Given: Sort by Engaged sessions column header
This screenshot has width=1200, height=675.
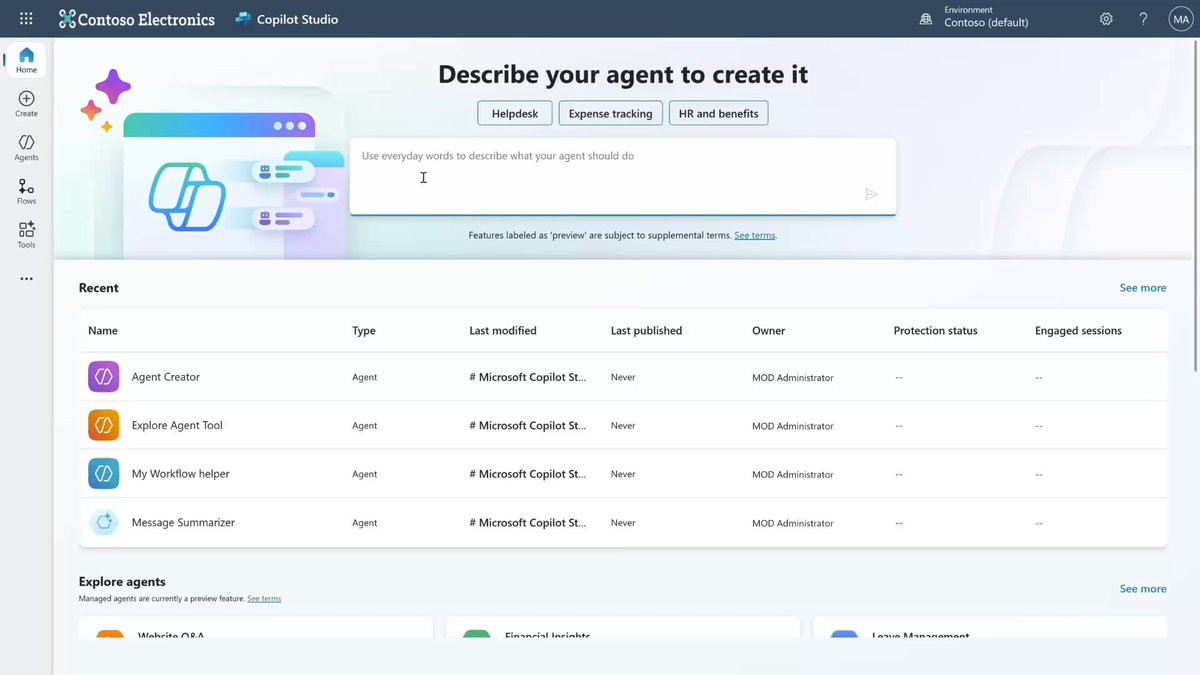Looking at the screenshot, I should (1078, 331).
